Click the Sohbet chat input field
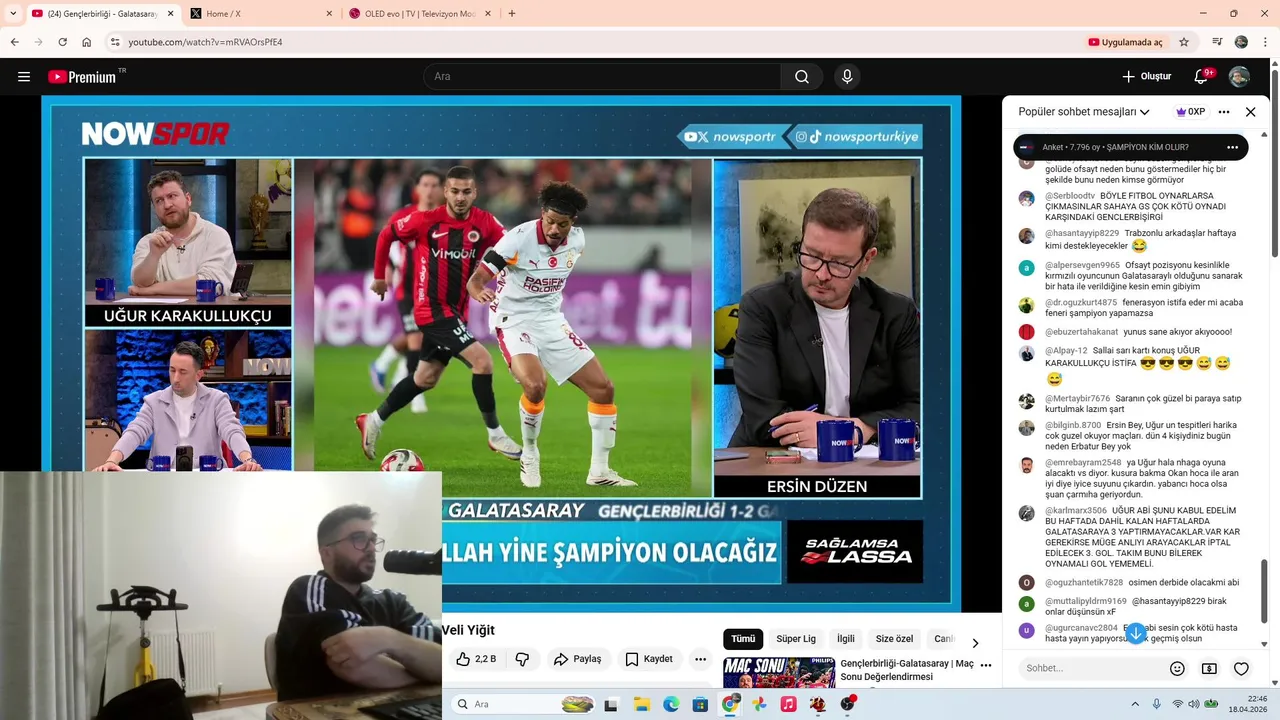This screenshot has height=720, width=1280. tap(1090, 669)
